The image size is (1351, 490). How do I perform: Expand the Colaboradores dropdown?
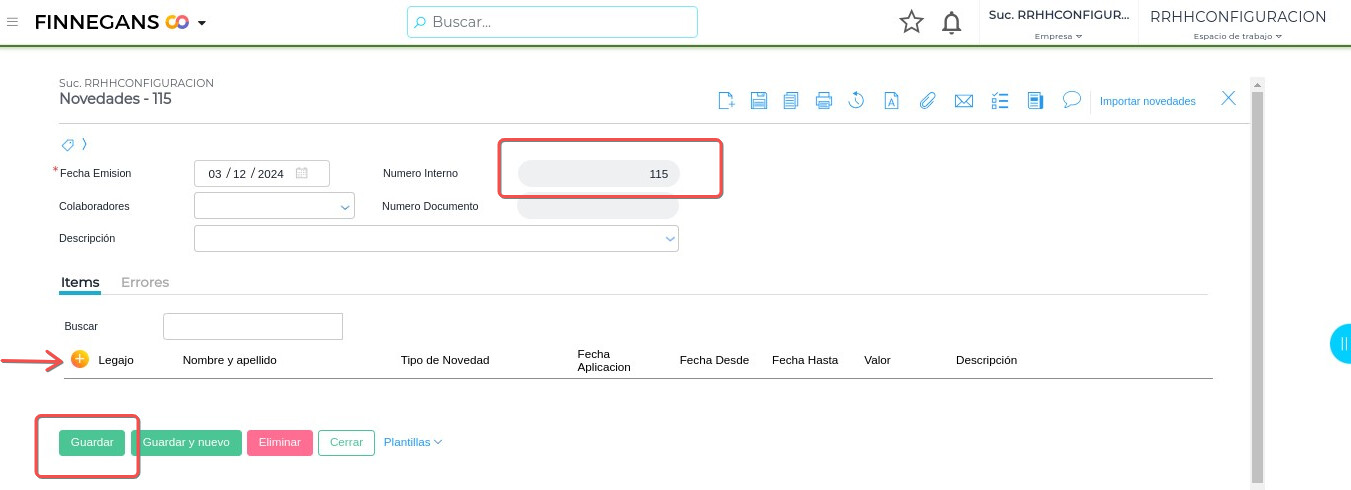coord(346,207)
